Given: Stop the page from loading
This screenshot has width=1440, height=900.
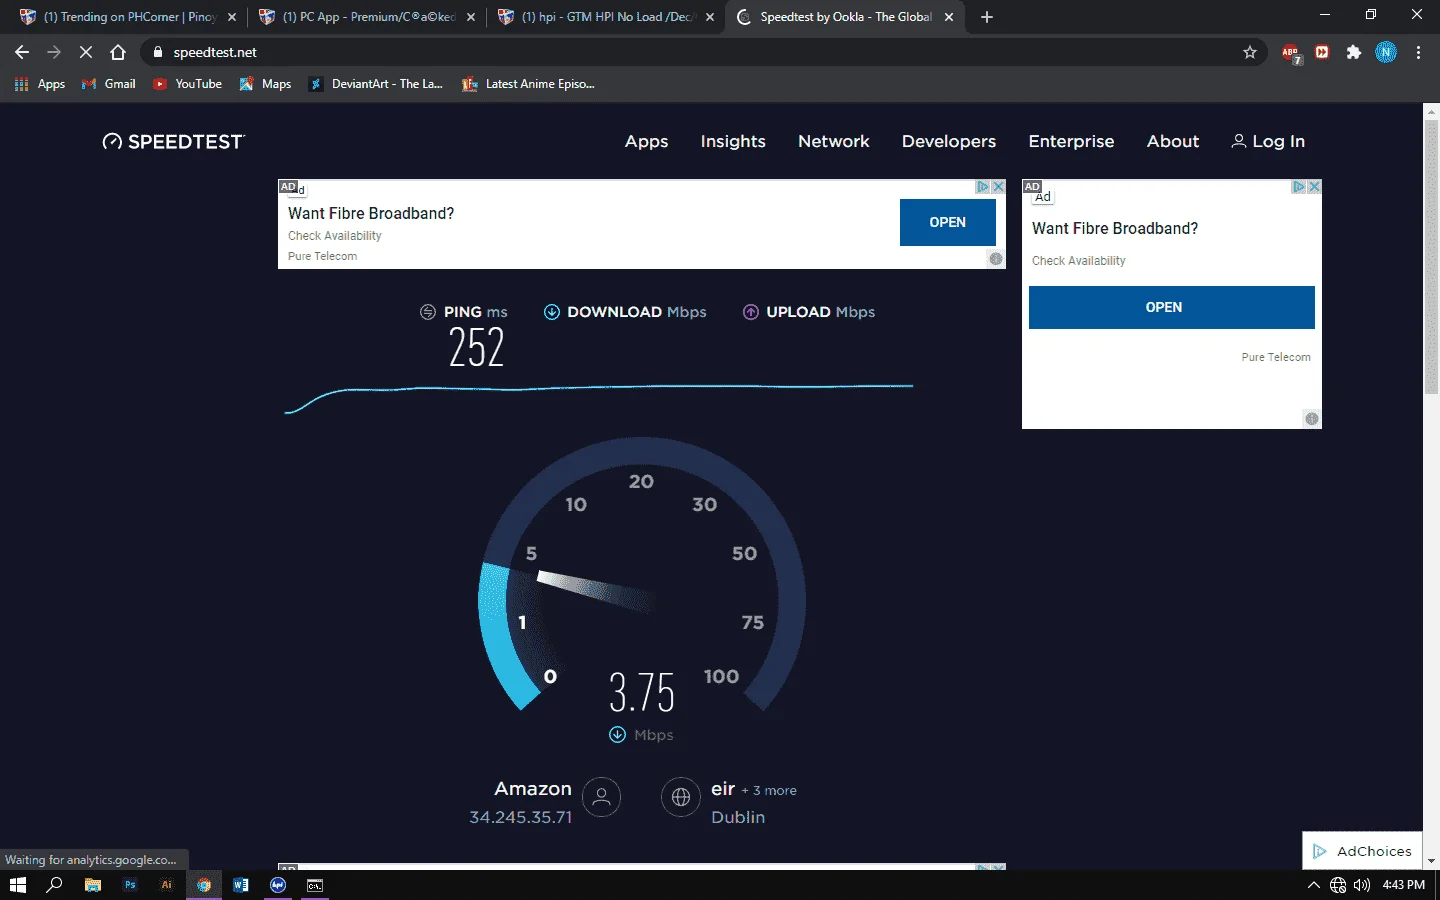Looking at the screenshot, I should click(86, 52).
